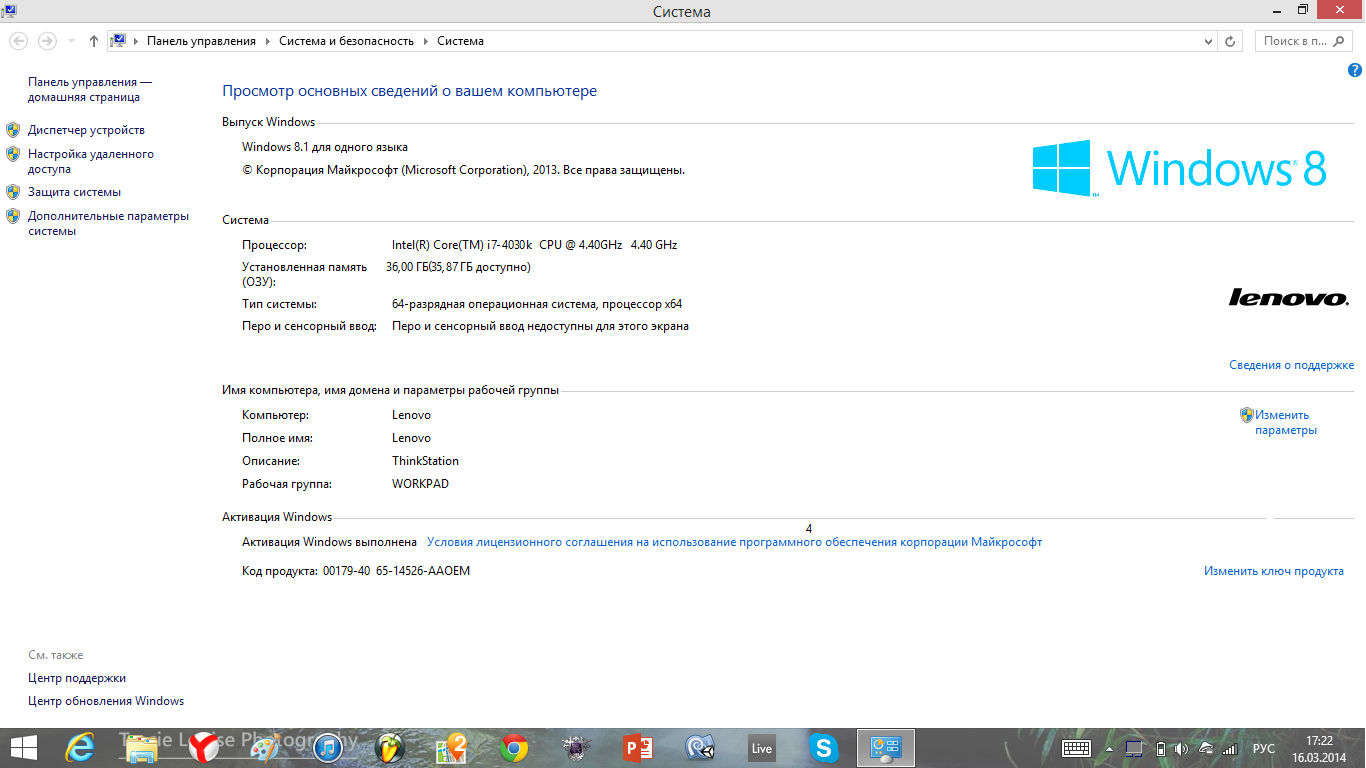Open the Microsoft license terms link
The image size is (1366, 768).
click(x=734, y=542)
